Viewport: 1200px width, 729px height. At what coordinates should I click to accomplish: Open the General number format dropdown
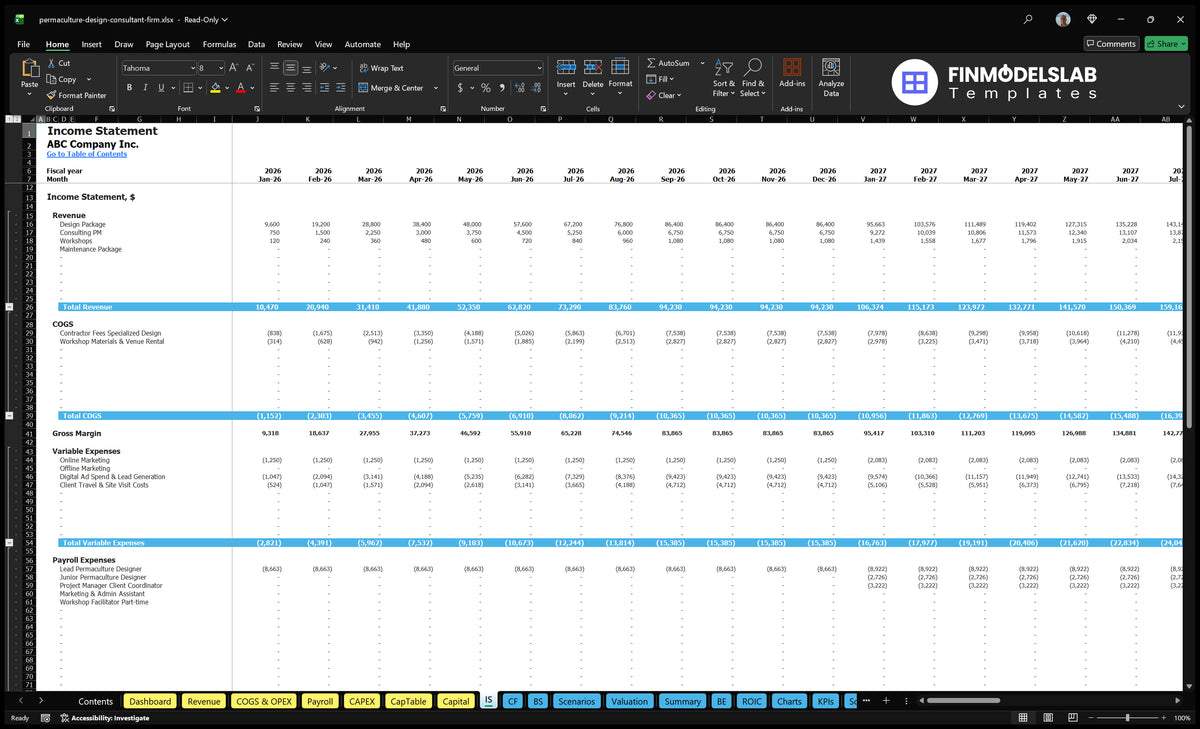tap(539, 68)
